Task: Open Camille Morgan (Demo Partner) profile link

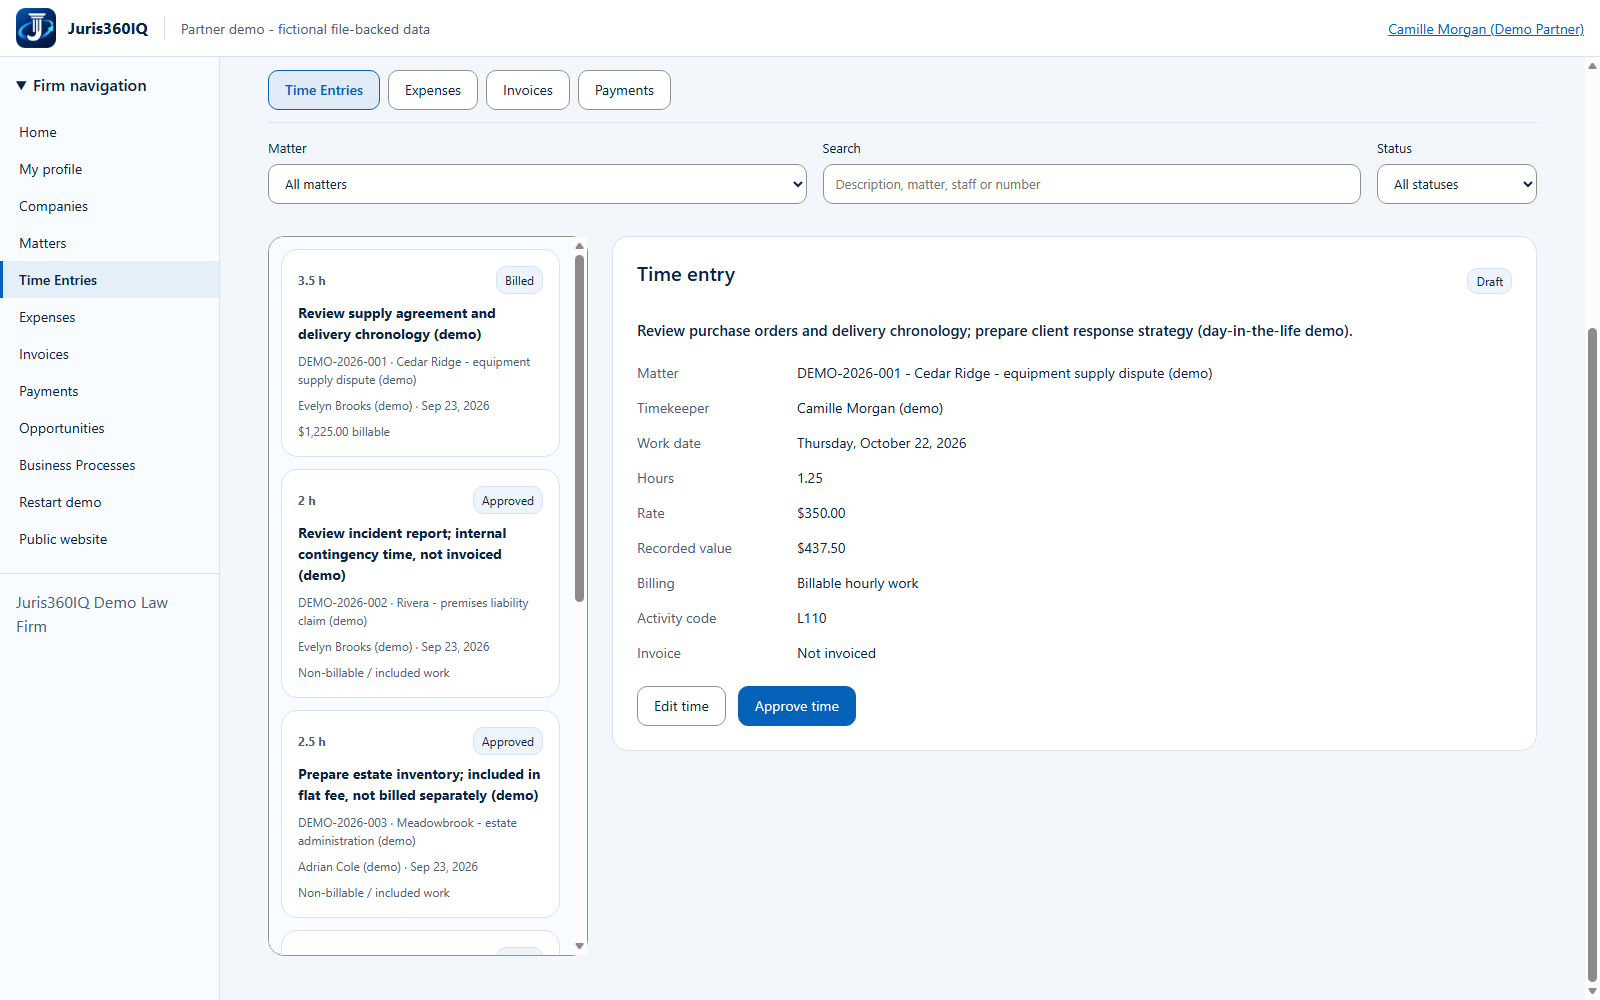Action: click(x=1486, y=29)
